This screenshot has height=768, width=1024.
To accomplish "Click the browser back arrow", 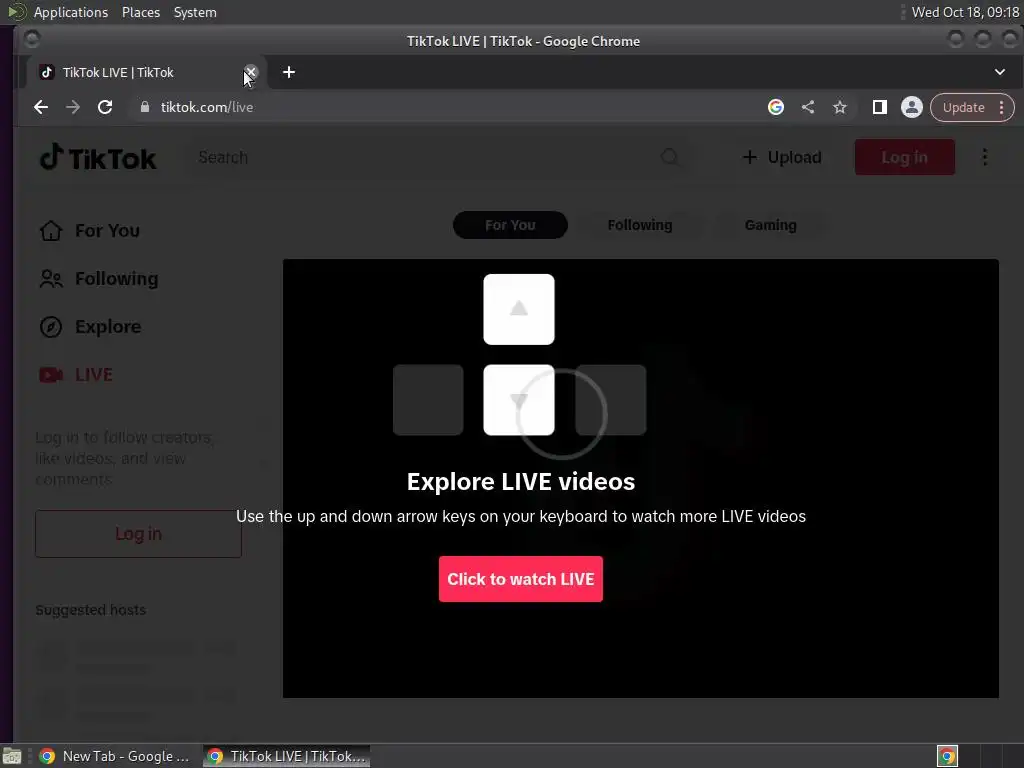I will pos(41,107).
